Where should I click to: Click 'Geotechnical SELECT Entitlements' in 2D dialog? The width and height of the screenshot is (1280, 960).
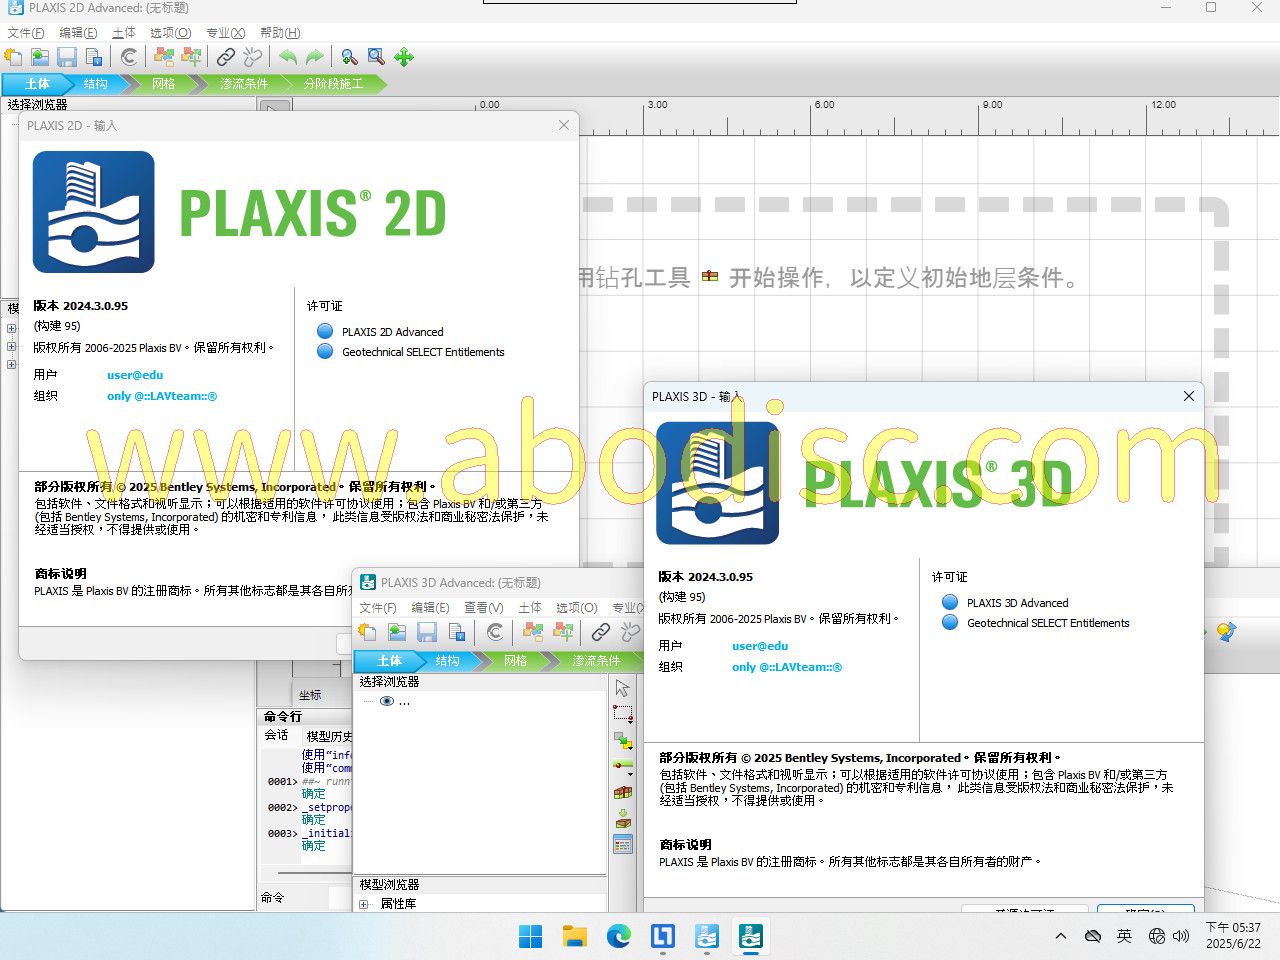[423, 352]
